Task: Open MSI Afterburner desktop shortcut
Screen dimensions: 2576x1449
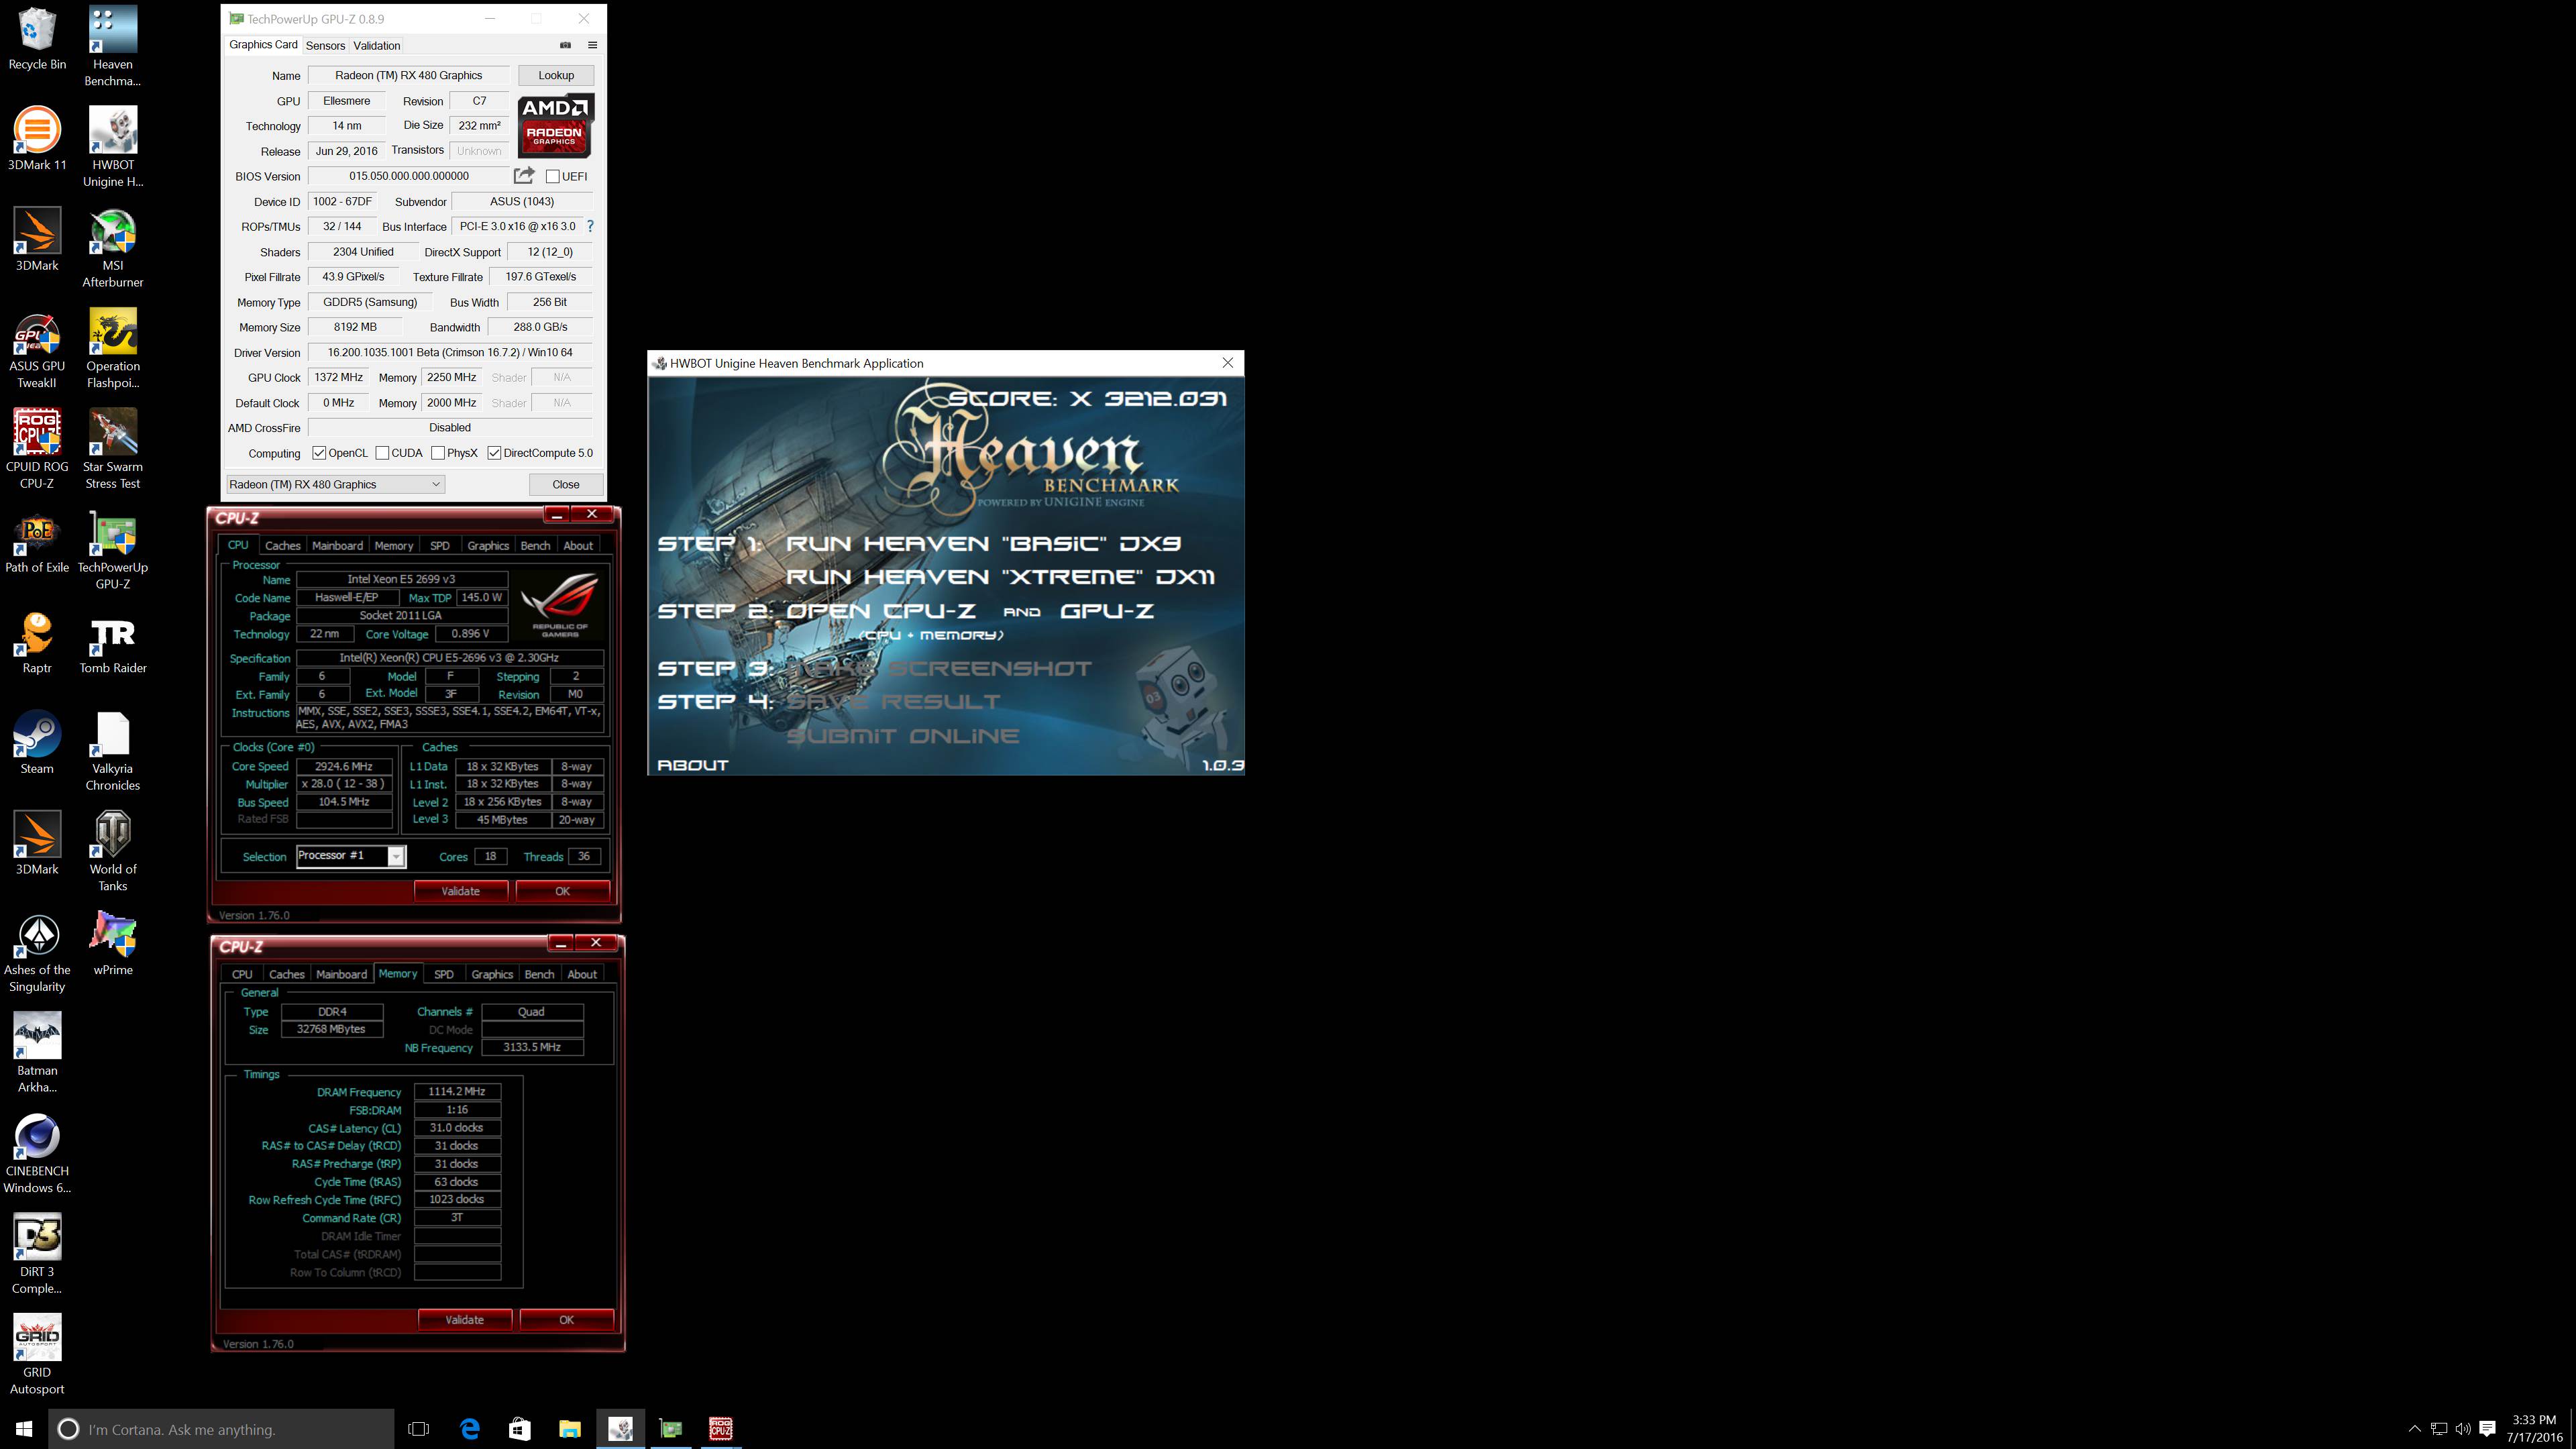Action: 113,248
